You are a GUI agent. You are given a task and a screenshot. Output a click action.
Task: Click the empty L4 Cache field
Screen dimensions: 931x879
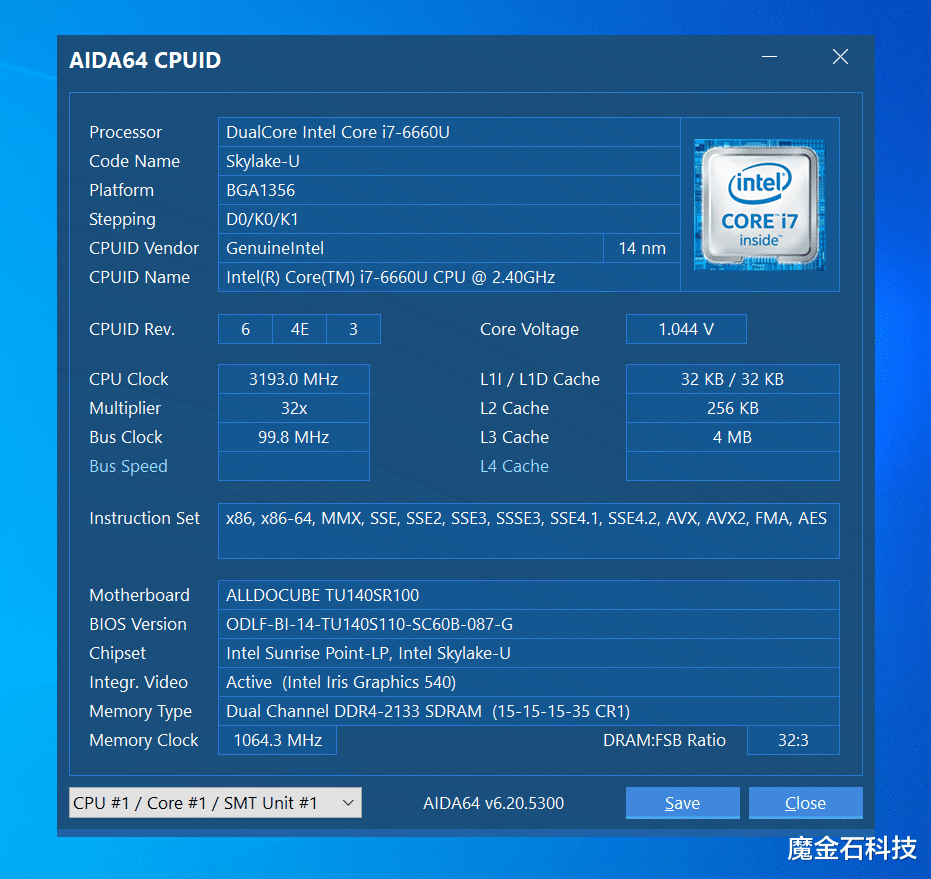pyautogui.click(x=733, y=466)
